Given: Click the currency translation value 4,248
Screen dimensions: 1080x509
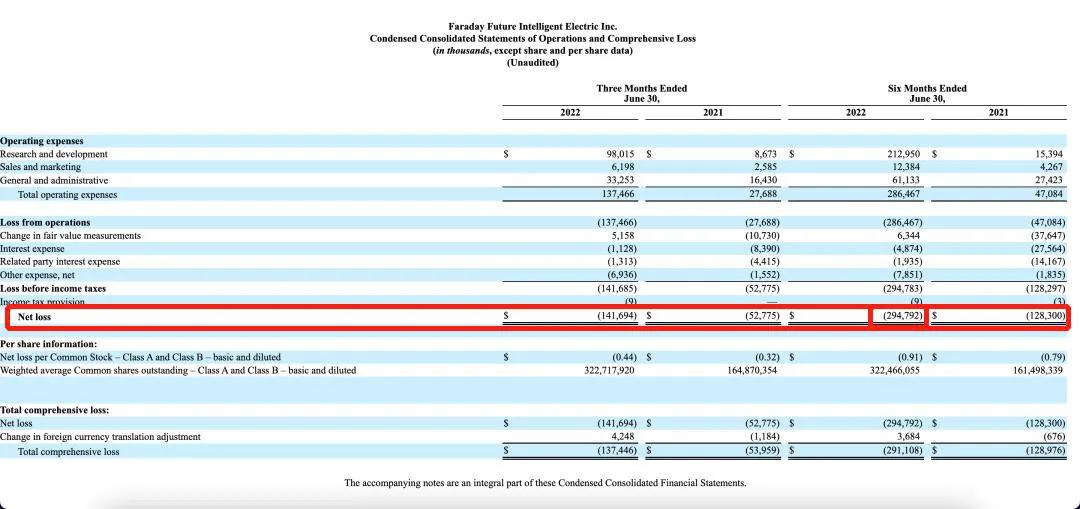Looking at the screenshot, I should (623, 437).
